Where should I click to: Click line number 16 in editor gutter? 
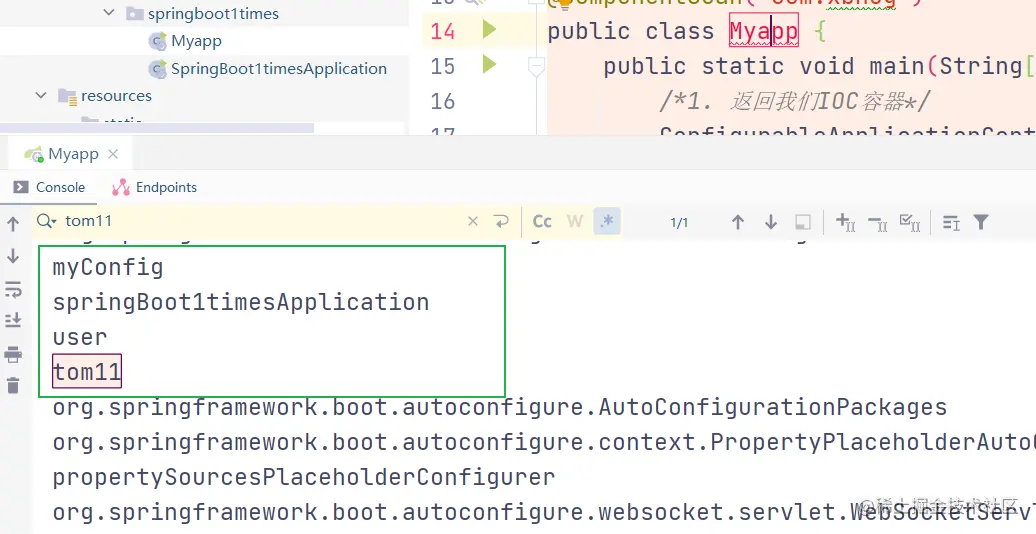[x=442, y=101]
